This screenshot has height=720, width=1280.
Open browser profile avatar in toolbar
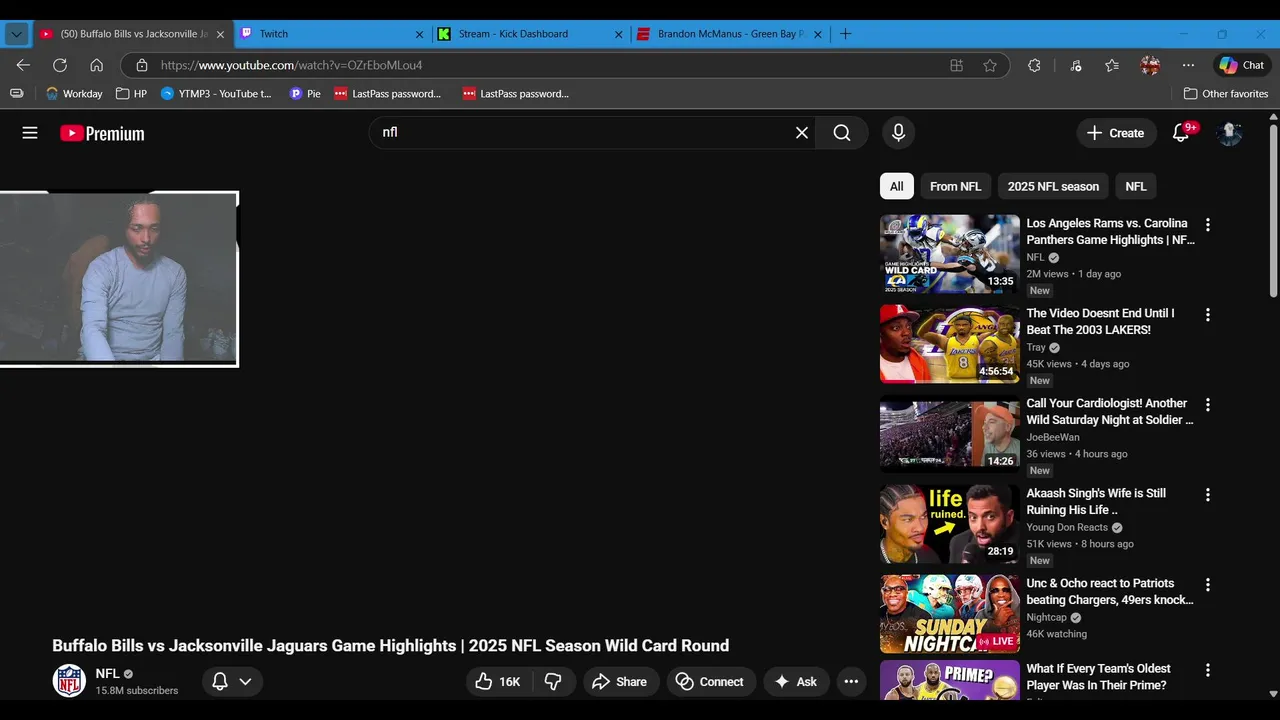1150,65
